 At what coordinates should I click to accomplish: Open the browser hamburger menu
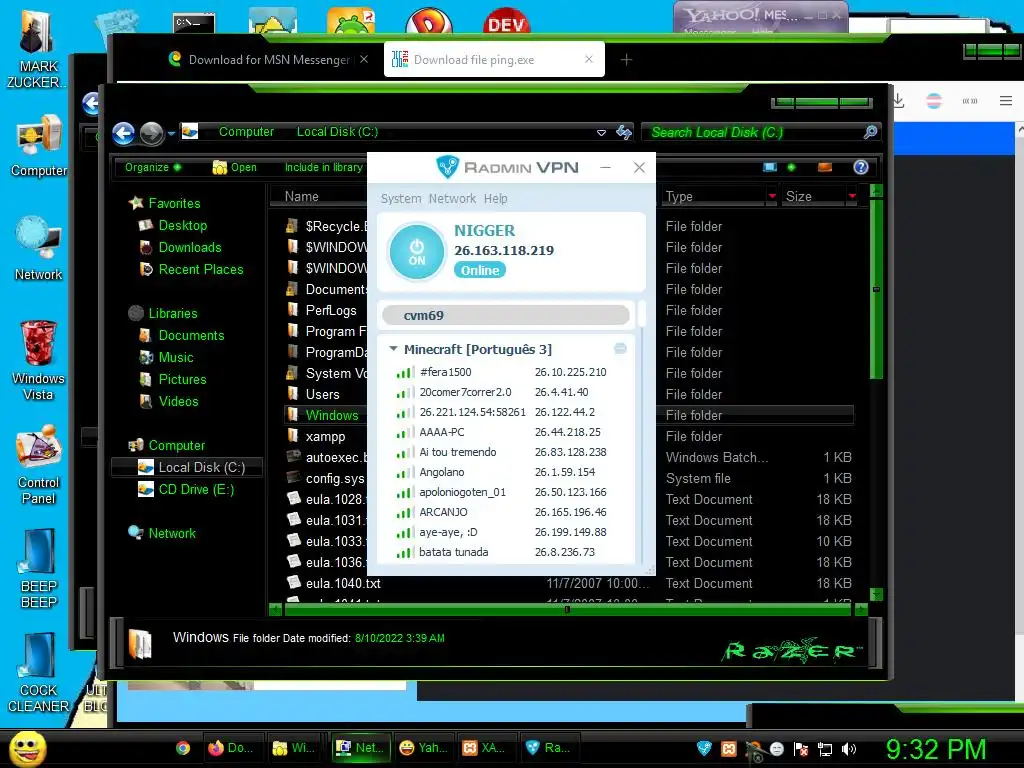tap(1006, 101)
